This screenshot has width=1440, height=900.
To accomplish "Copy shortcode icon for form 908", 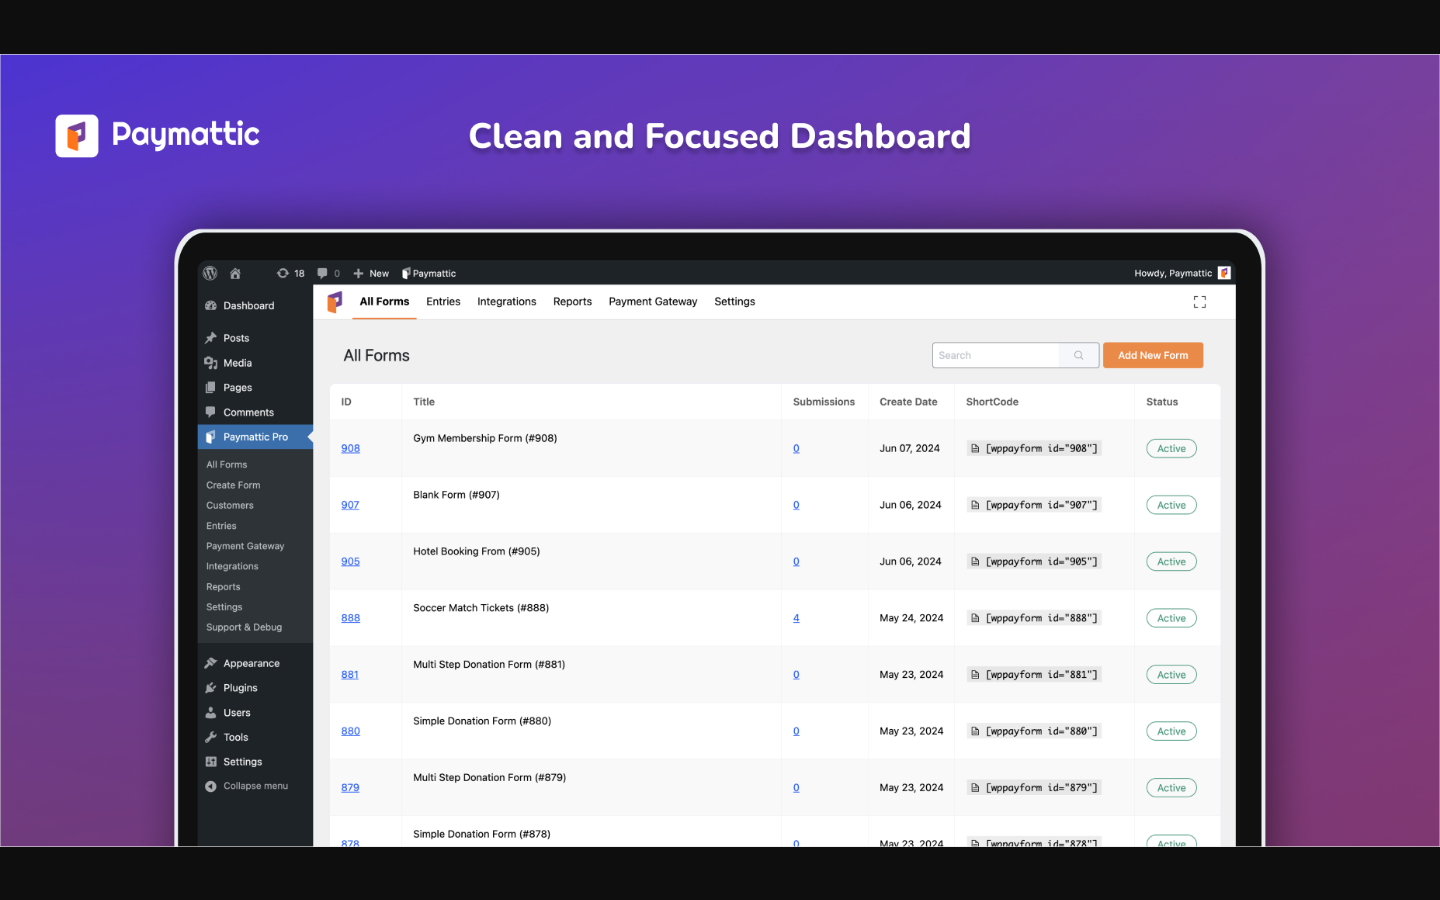I will (975, 449).
